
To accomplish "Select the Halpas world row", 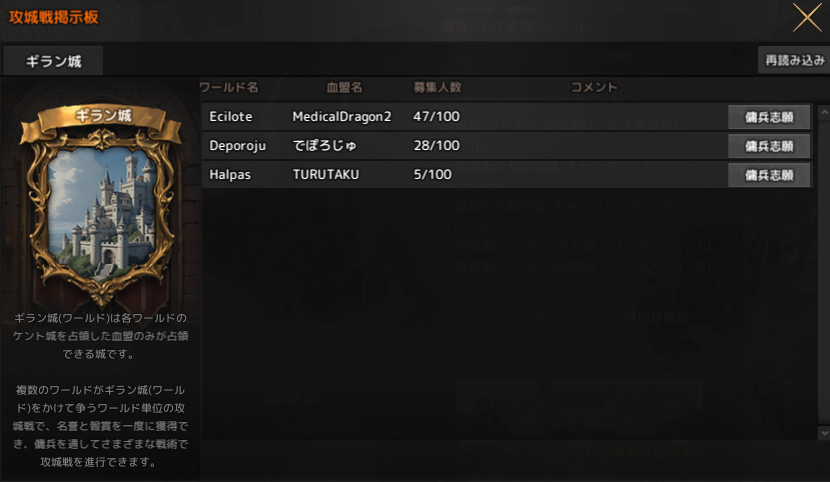I will point(506,175).
